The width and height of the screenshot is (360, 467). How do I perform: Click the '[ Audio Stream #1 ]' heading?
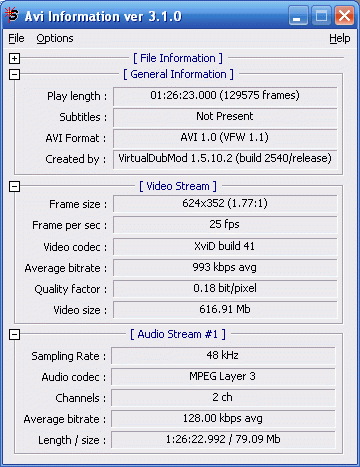click(178, 334)
